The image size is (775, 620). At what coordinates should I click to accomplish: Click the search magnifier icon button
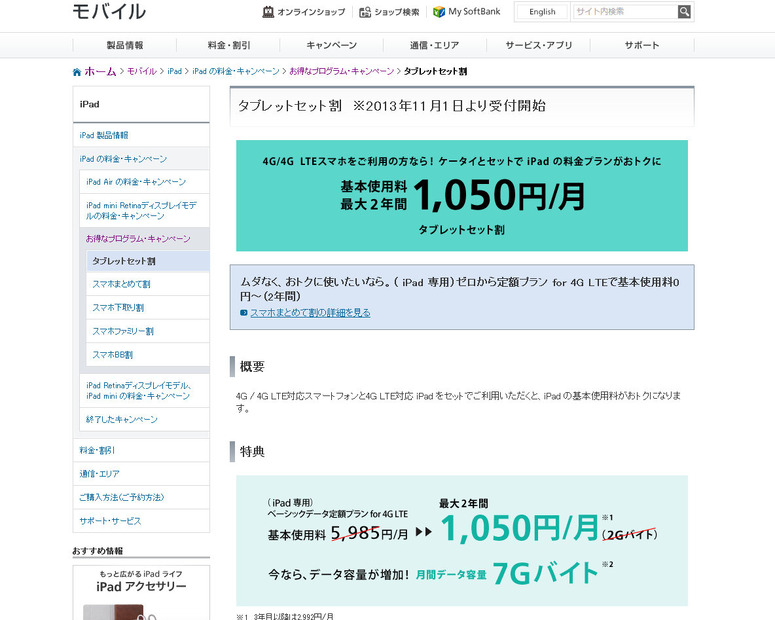pos(684,11)
